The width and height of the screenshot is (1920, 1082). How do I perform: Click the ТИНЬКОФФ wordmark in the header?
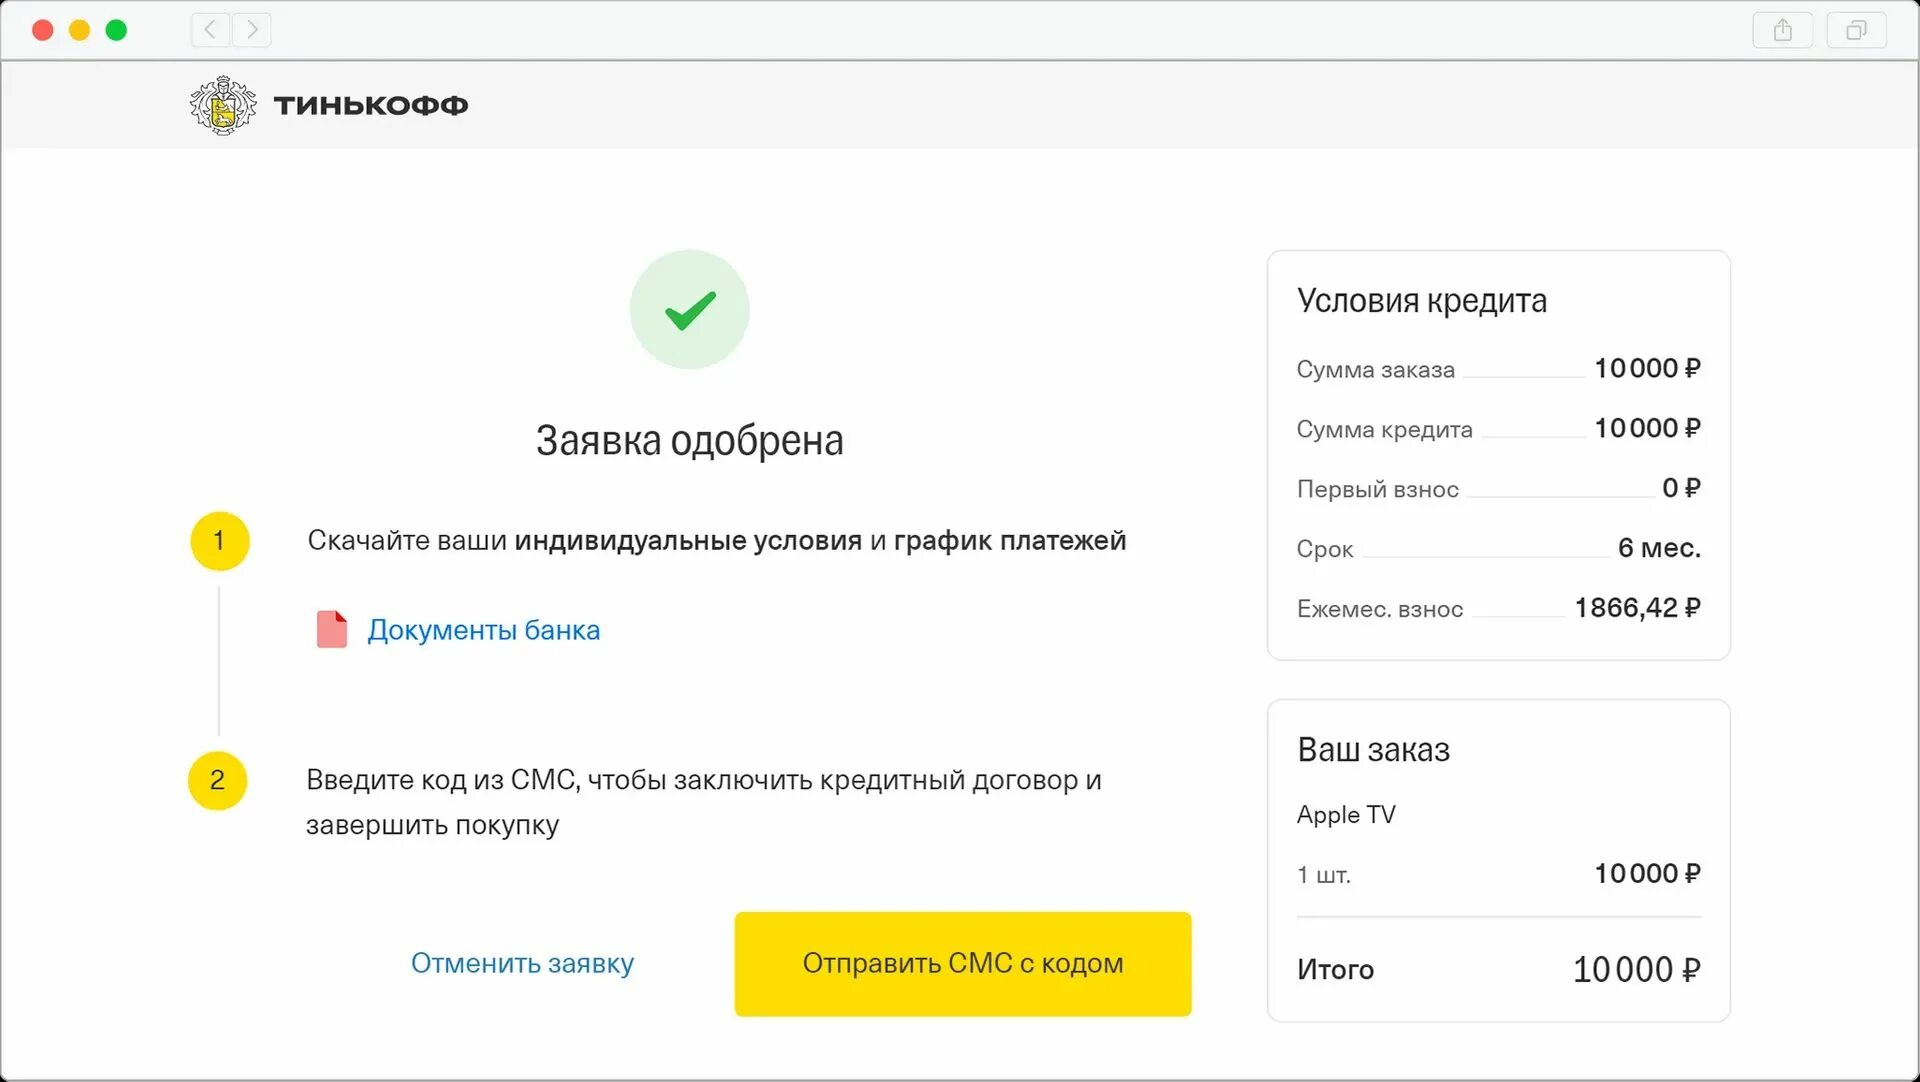coord(371,105)
